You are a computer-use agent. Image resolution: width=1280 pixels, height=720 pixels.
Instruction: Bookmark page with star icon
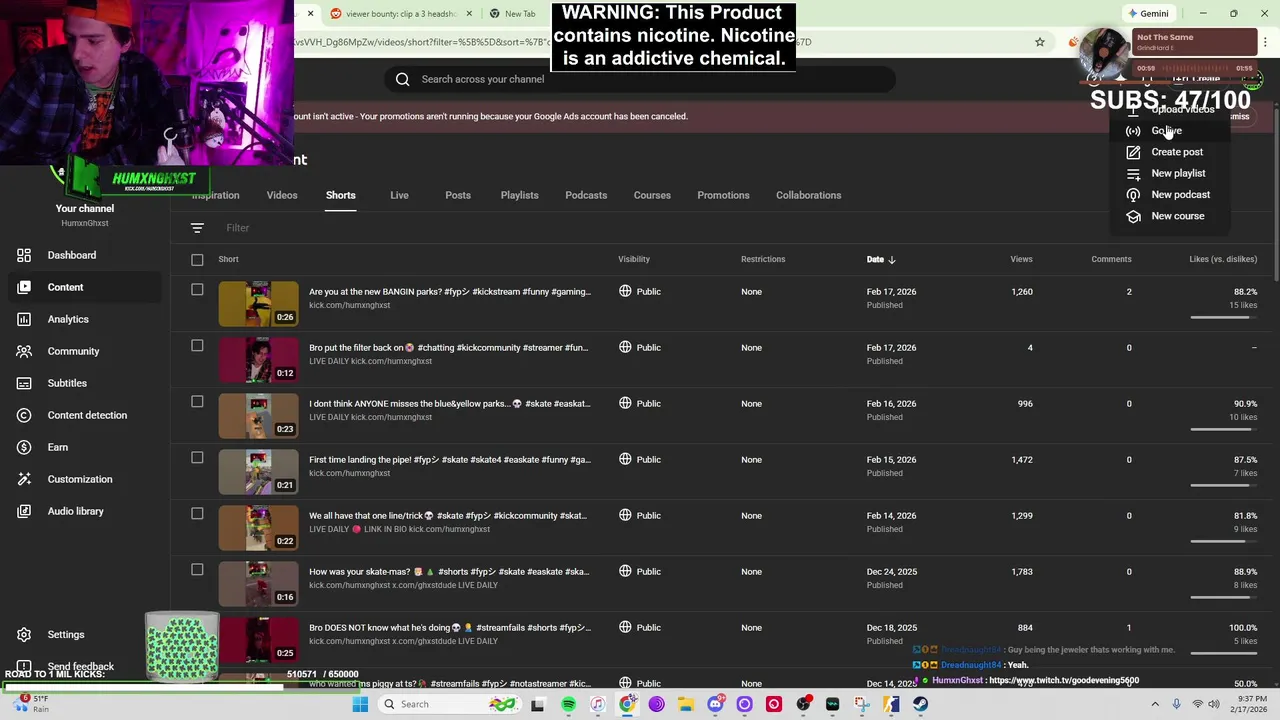point(1040,42)
